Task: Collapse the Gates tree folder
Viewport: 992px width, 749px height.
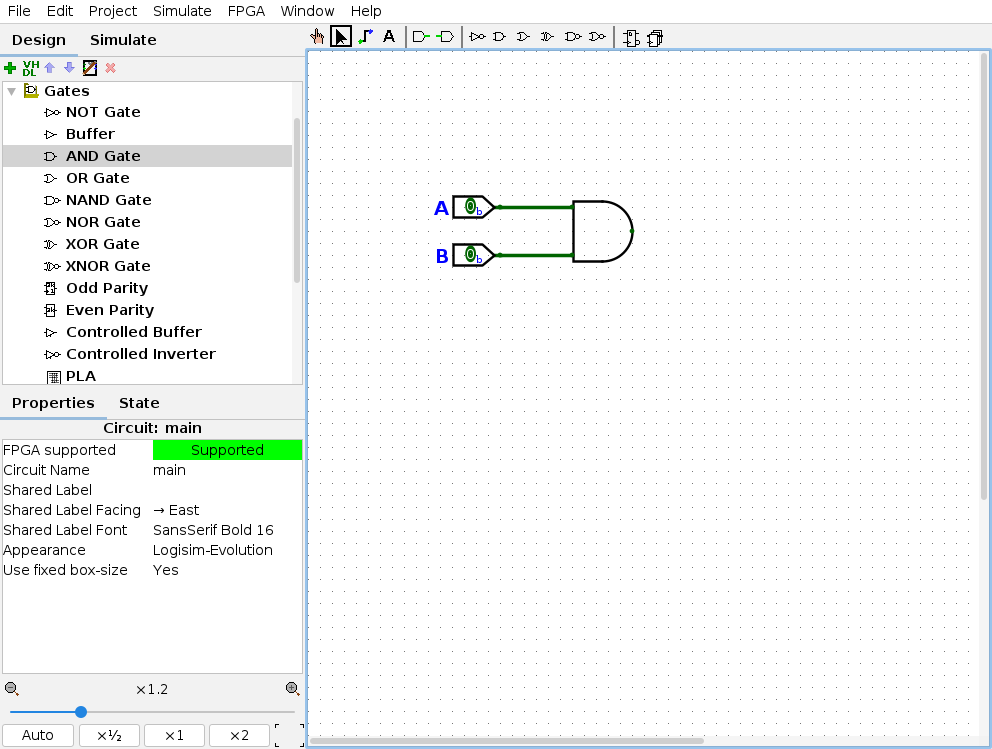Action: 11,91
